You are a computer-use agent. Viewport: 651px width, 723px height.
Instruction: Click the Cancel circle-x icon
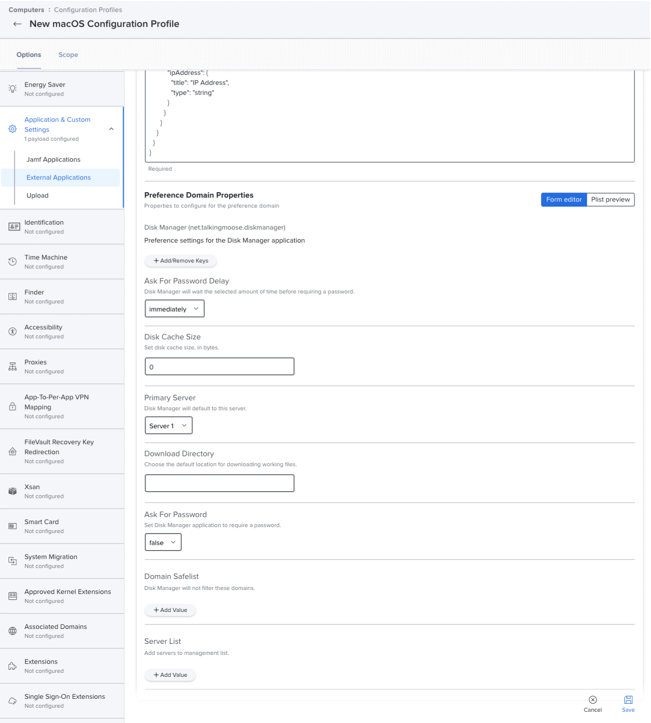593,700
